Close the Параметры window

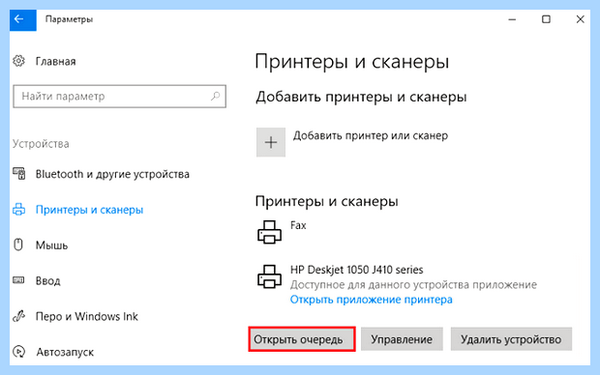pyautogui.click(x=580, y=19)
